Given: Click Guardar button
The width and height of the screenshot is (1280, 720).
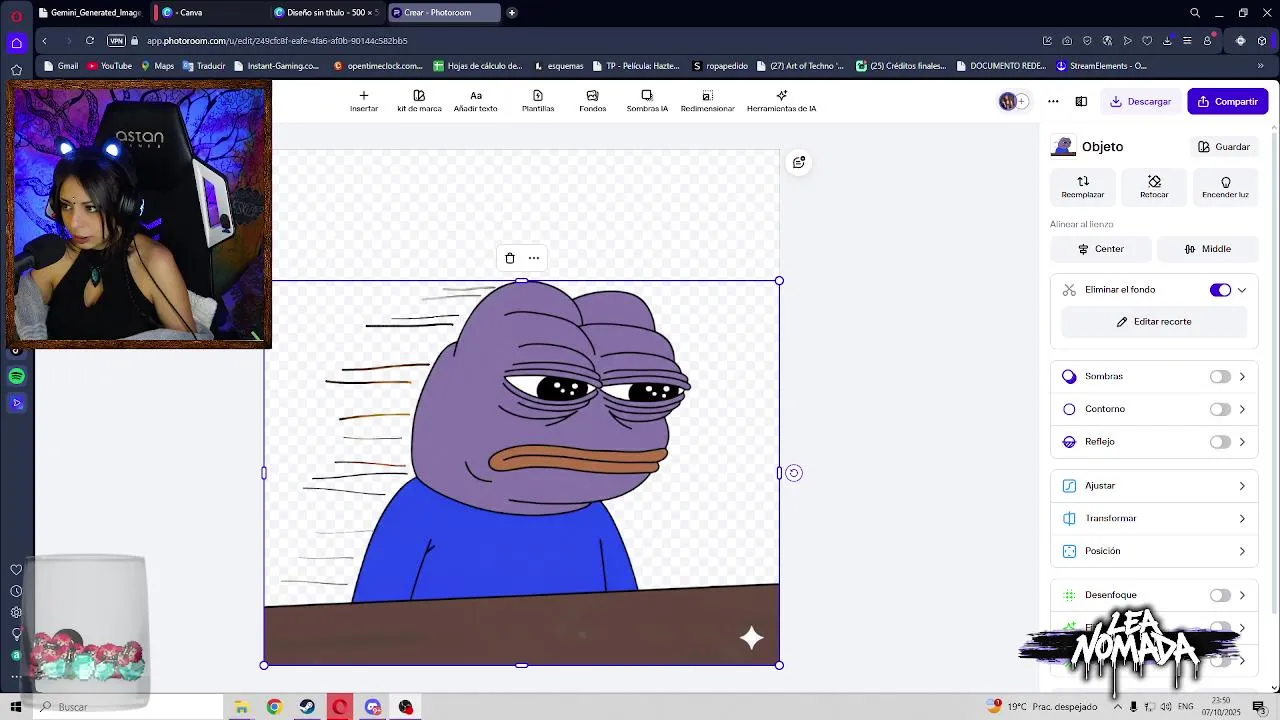Looking at the screenshot, I should (1224, 147).
